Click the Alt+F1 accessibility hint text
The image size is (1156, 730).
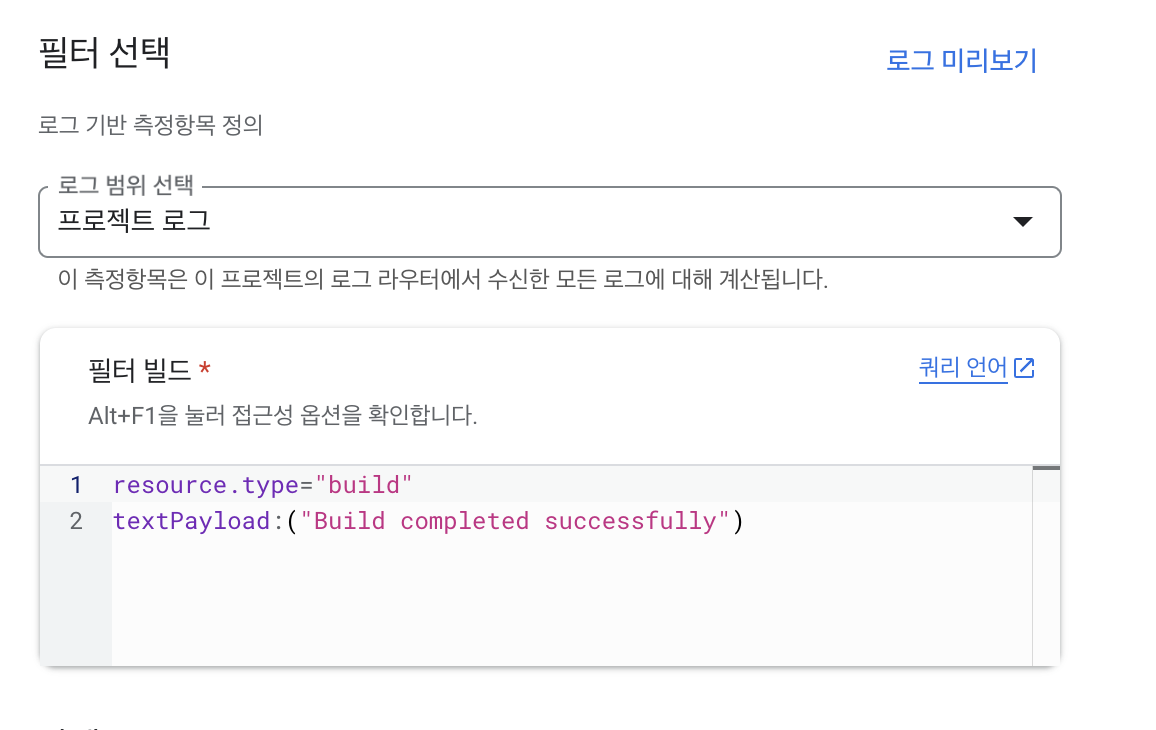click(282, 415)
